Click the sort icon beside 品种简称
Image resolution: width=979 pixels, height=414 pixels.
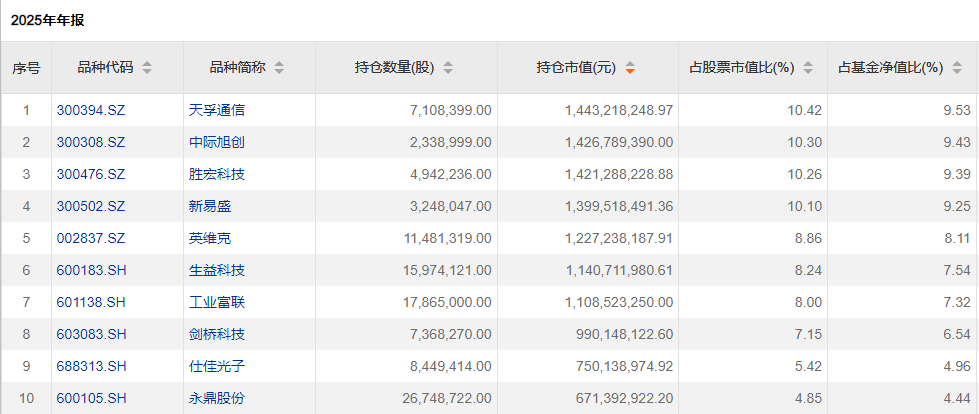pos(279,68)
